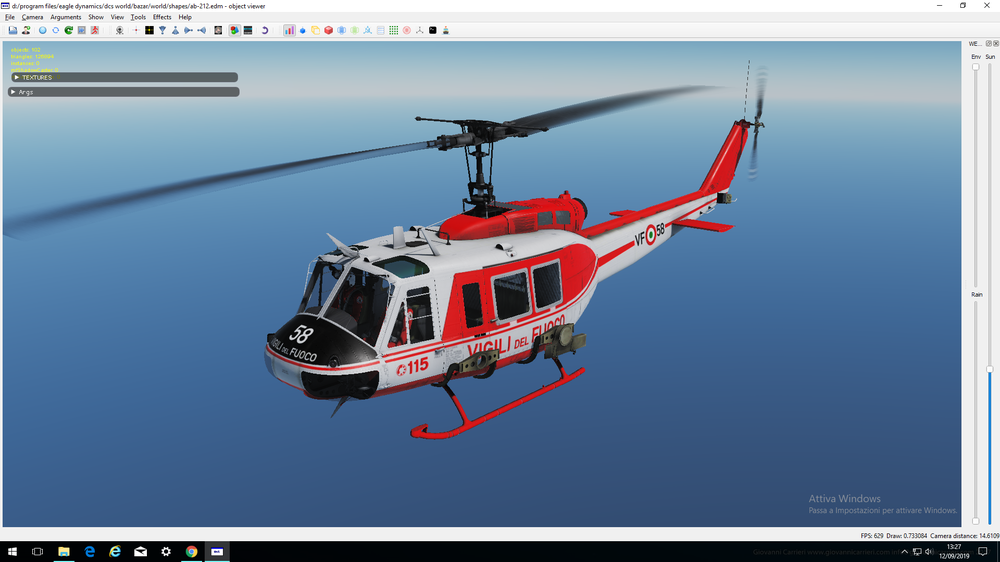
Task: Open the Help menu
Action: (185, 17)
